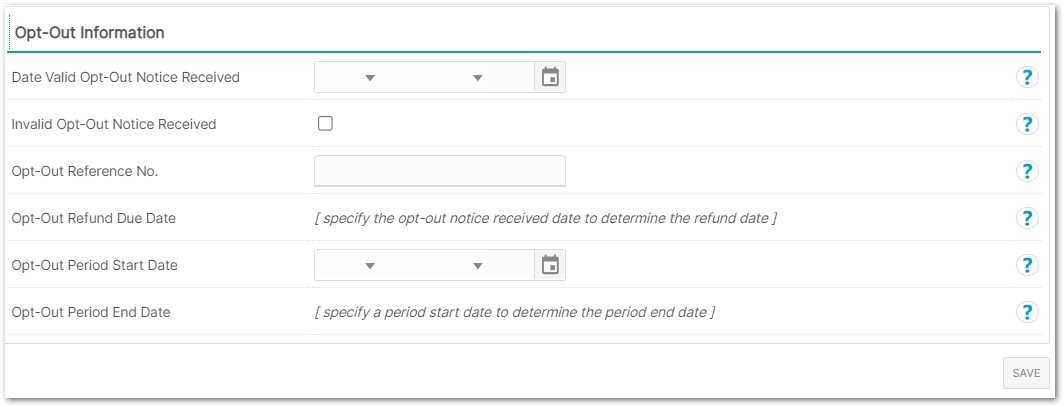Show help for Opt-Out Reference No.
Image resolution: width=1064 pixels, height=407 pixels.
pyautogui.click(x=1027, y=171)
